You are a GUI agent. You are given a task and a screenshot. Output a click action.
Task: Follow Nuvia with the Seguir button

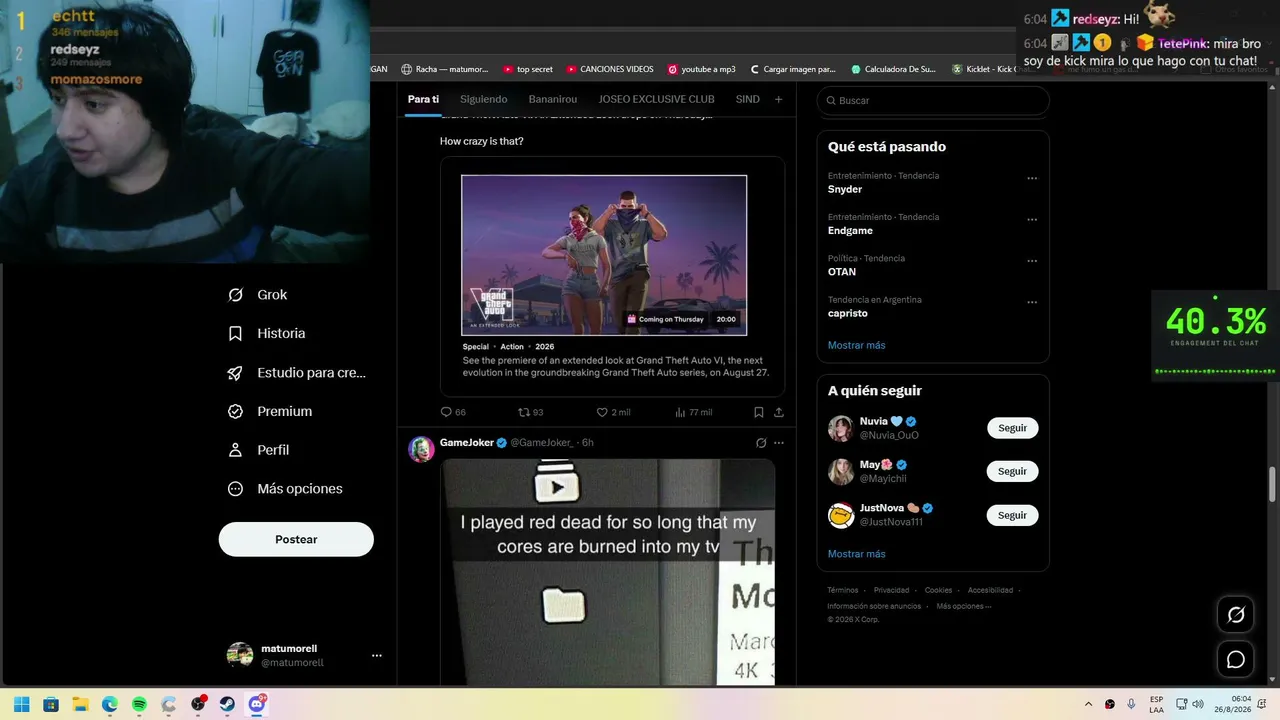click(1012, 428)
